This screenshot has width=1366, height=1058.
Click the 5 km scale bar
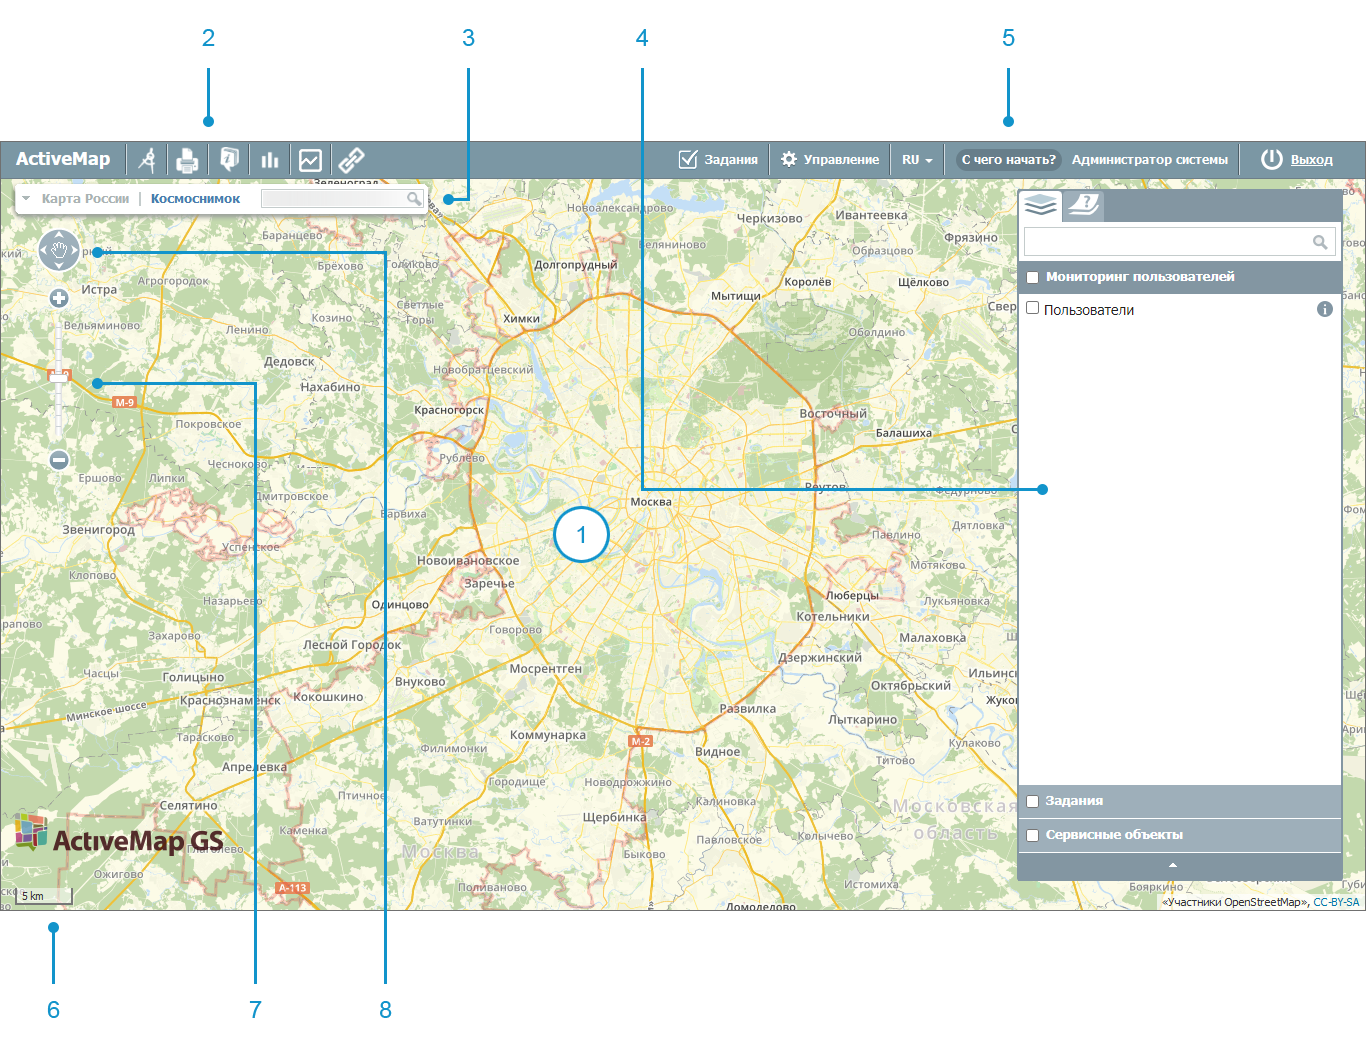(x=44, y=896)
